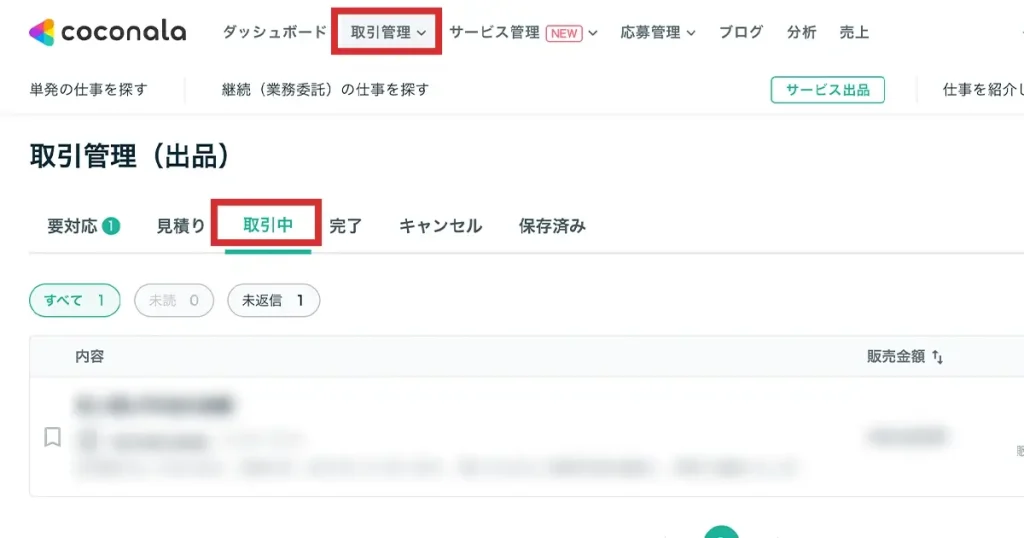This screenshot has width=1024, height=538.
Task: Switch to the 見積り tab
Action: (x=181, y=226)
